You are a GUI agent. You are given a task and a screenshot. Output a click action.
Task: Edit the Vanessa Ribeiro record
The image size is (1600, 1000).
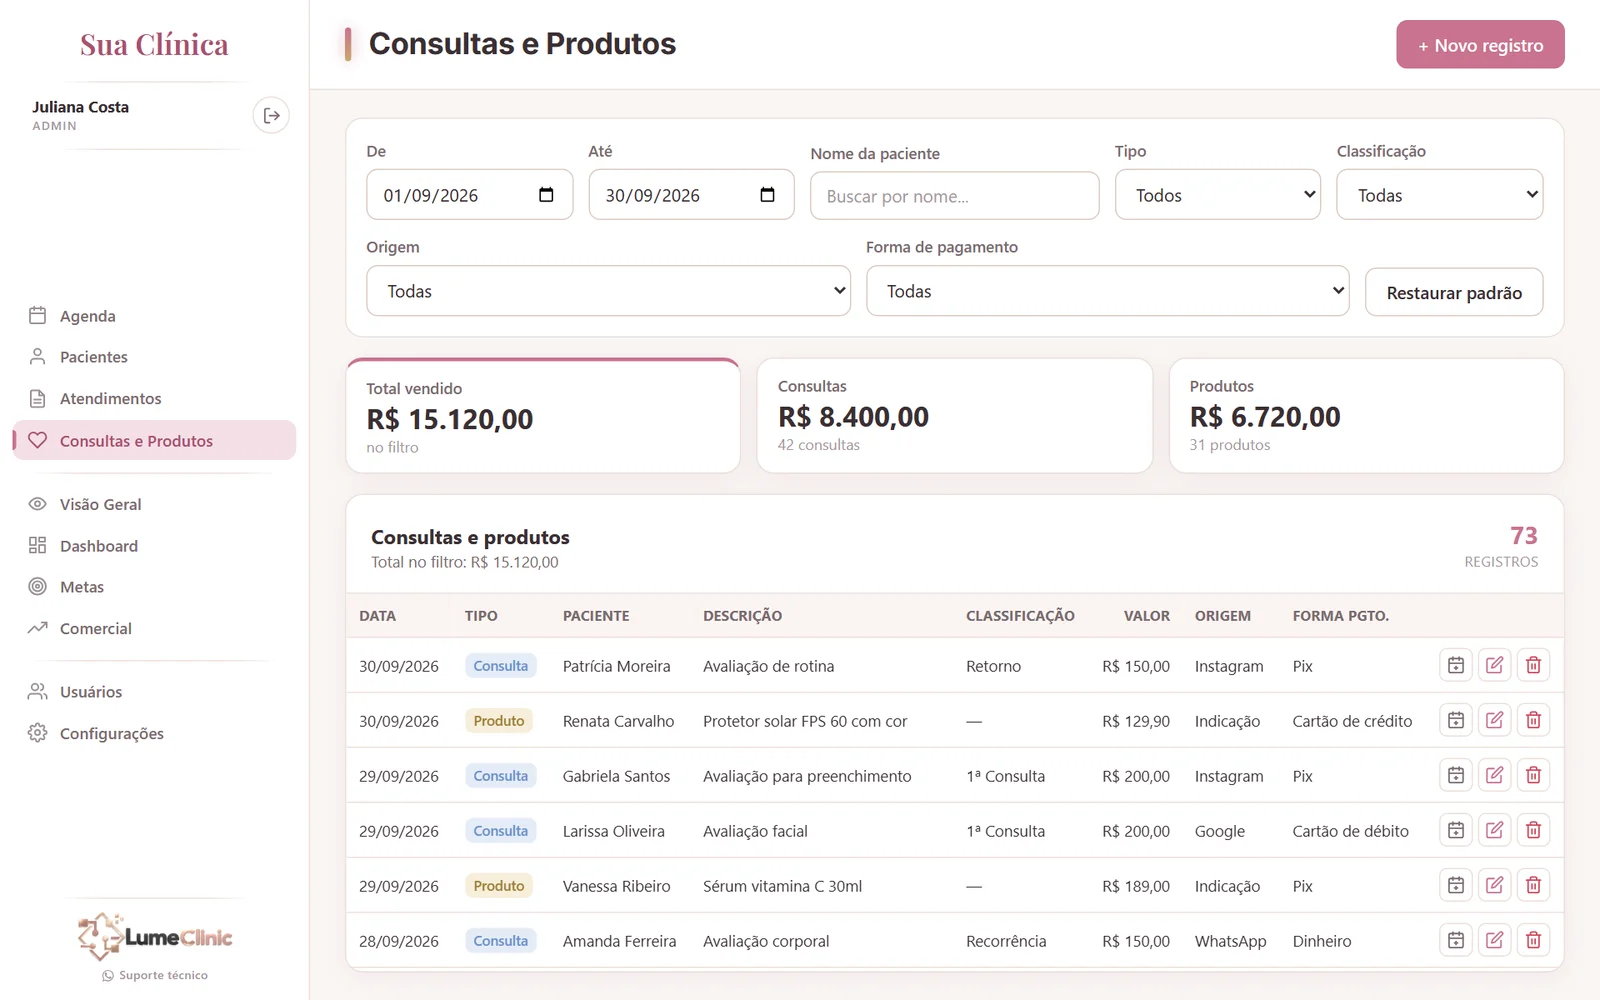point(1494,885)
